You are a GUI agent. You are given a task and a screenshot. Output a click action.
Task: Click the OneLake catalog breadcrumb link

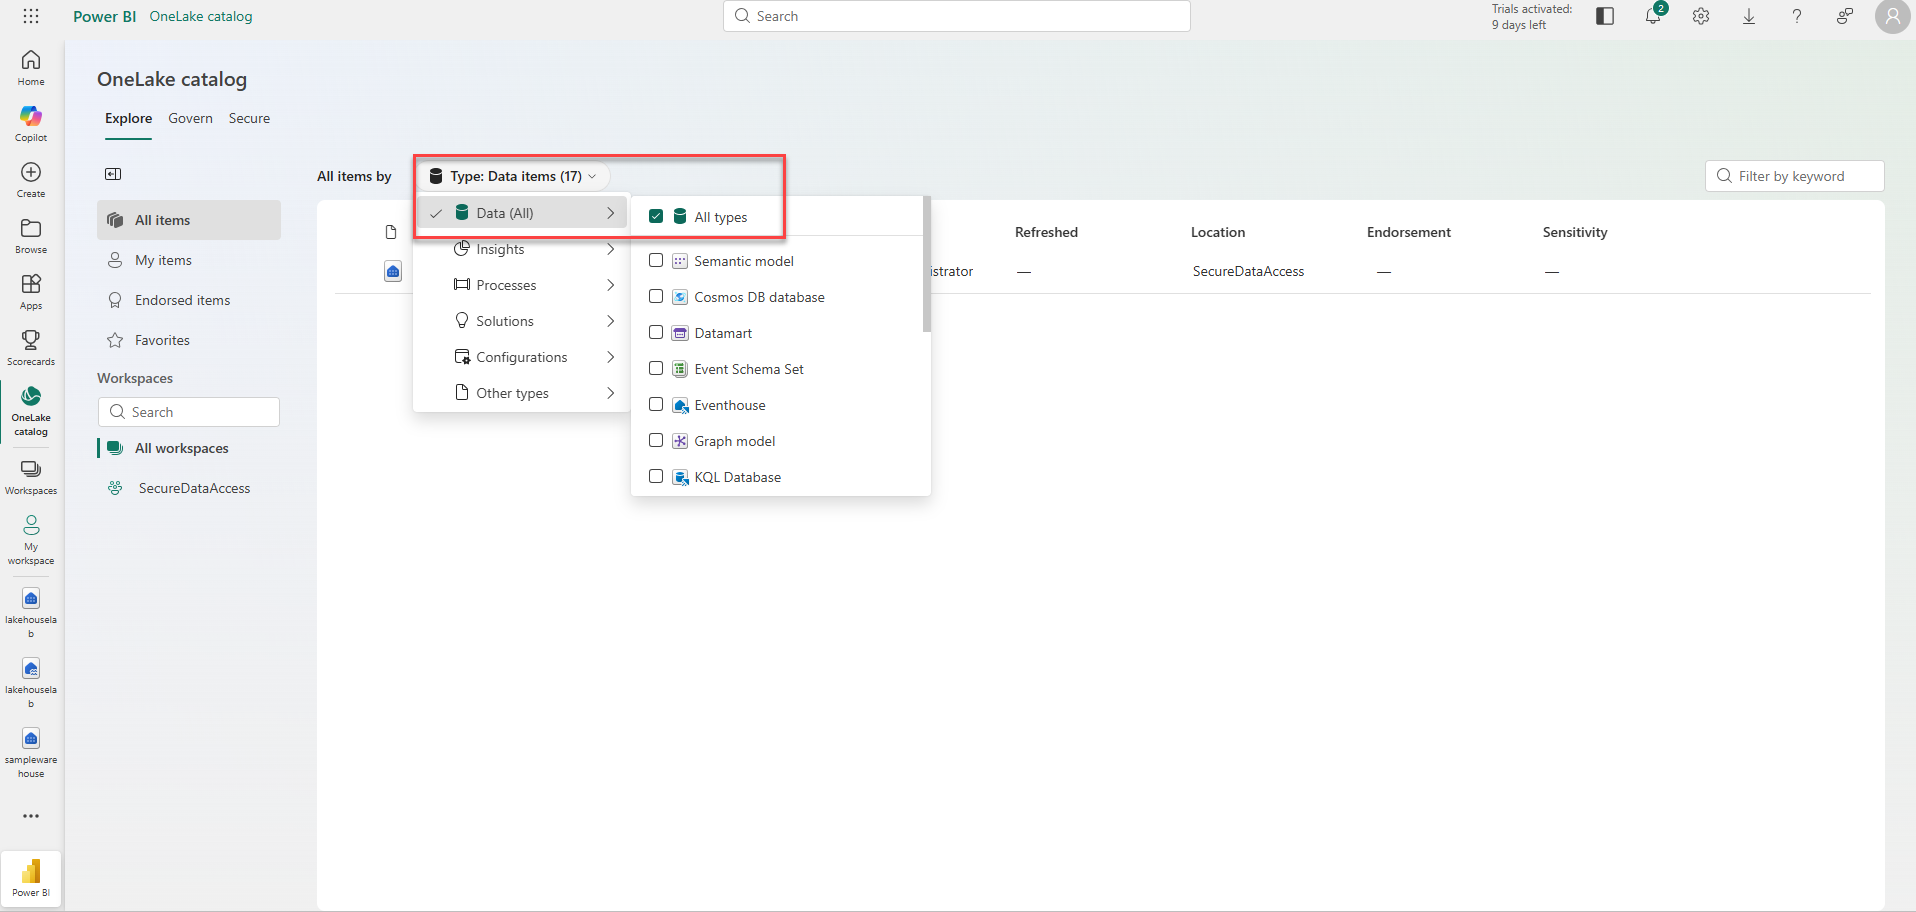[x=201, y=16]
